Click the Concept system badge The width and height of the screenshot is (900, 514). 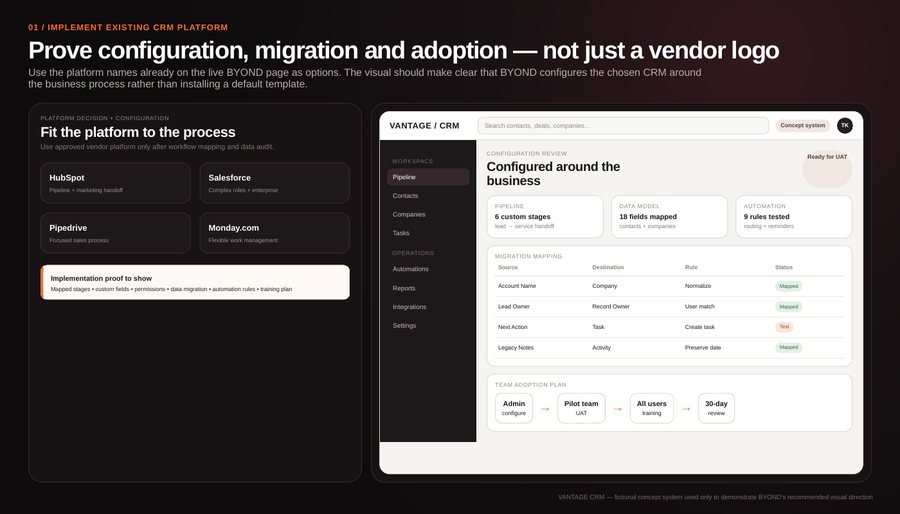tap(802, 125)
